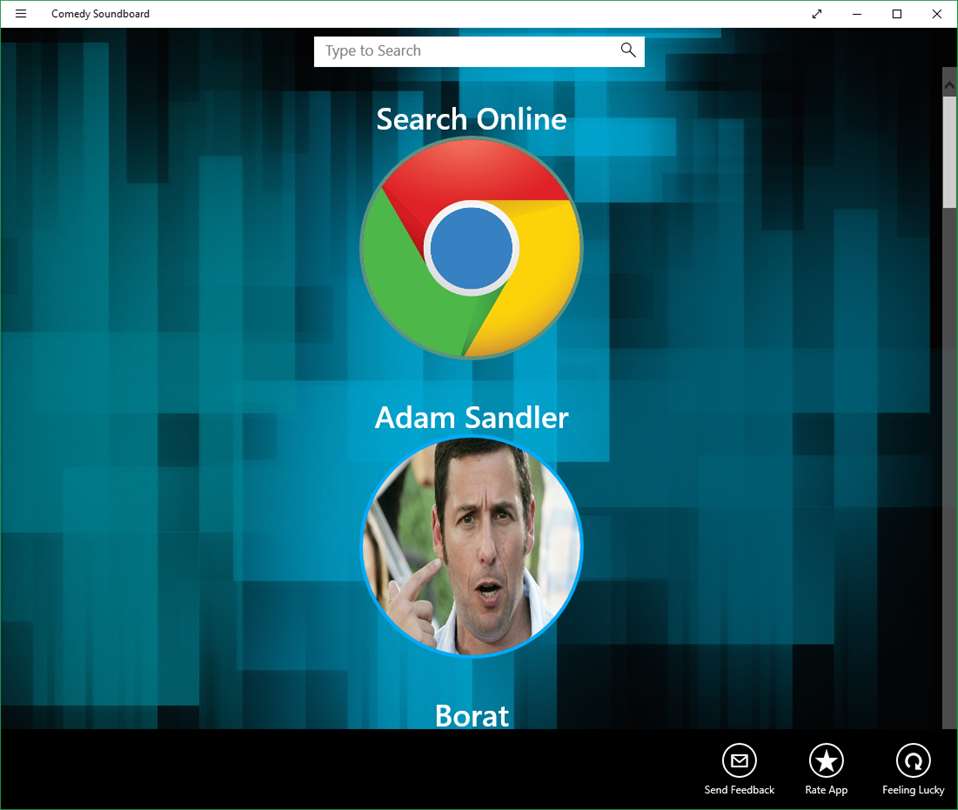Click the Rate App label

826,790
